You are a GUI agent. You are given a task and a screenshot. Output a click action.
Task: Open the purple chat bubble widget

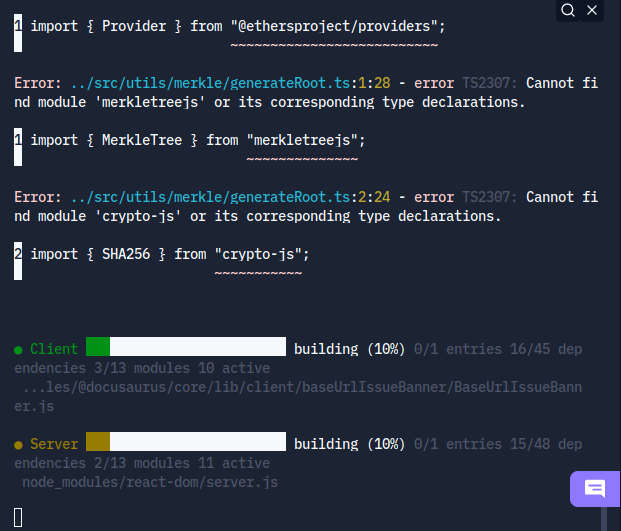pos(595,489)
